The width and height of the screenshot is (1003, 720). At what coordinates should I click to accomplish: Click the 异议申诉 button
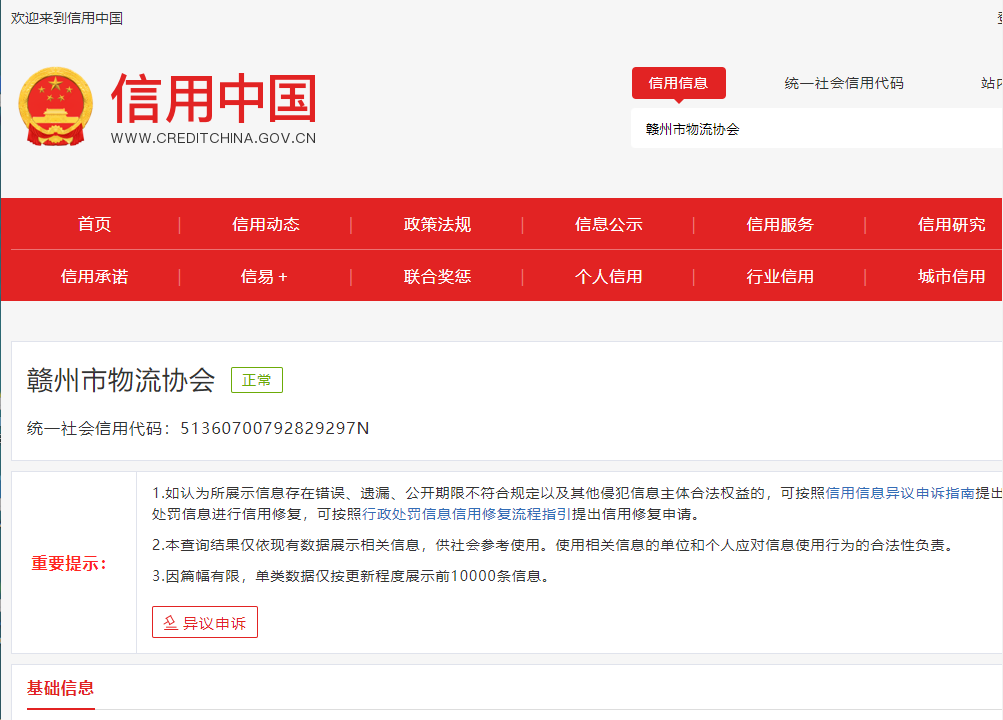[x=205, y=622]
